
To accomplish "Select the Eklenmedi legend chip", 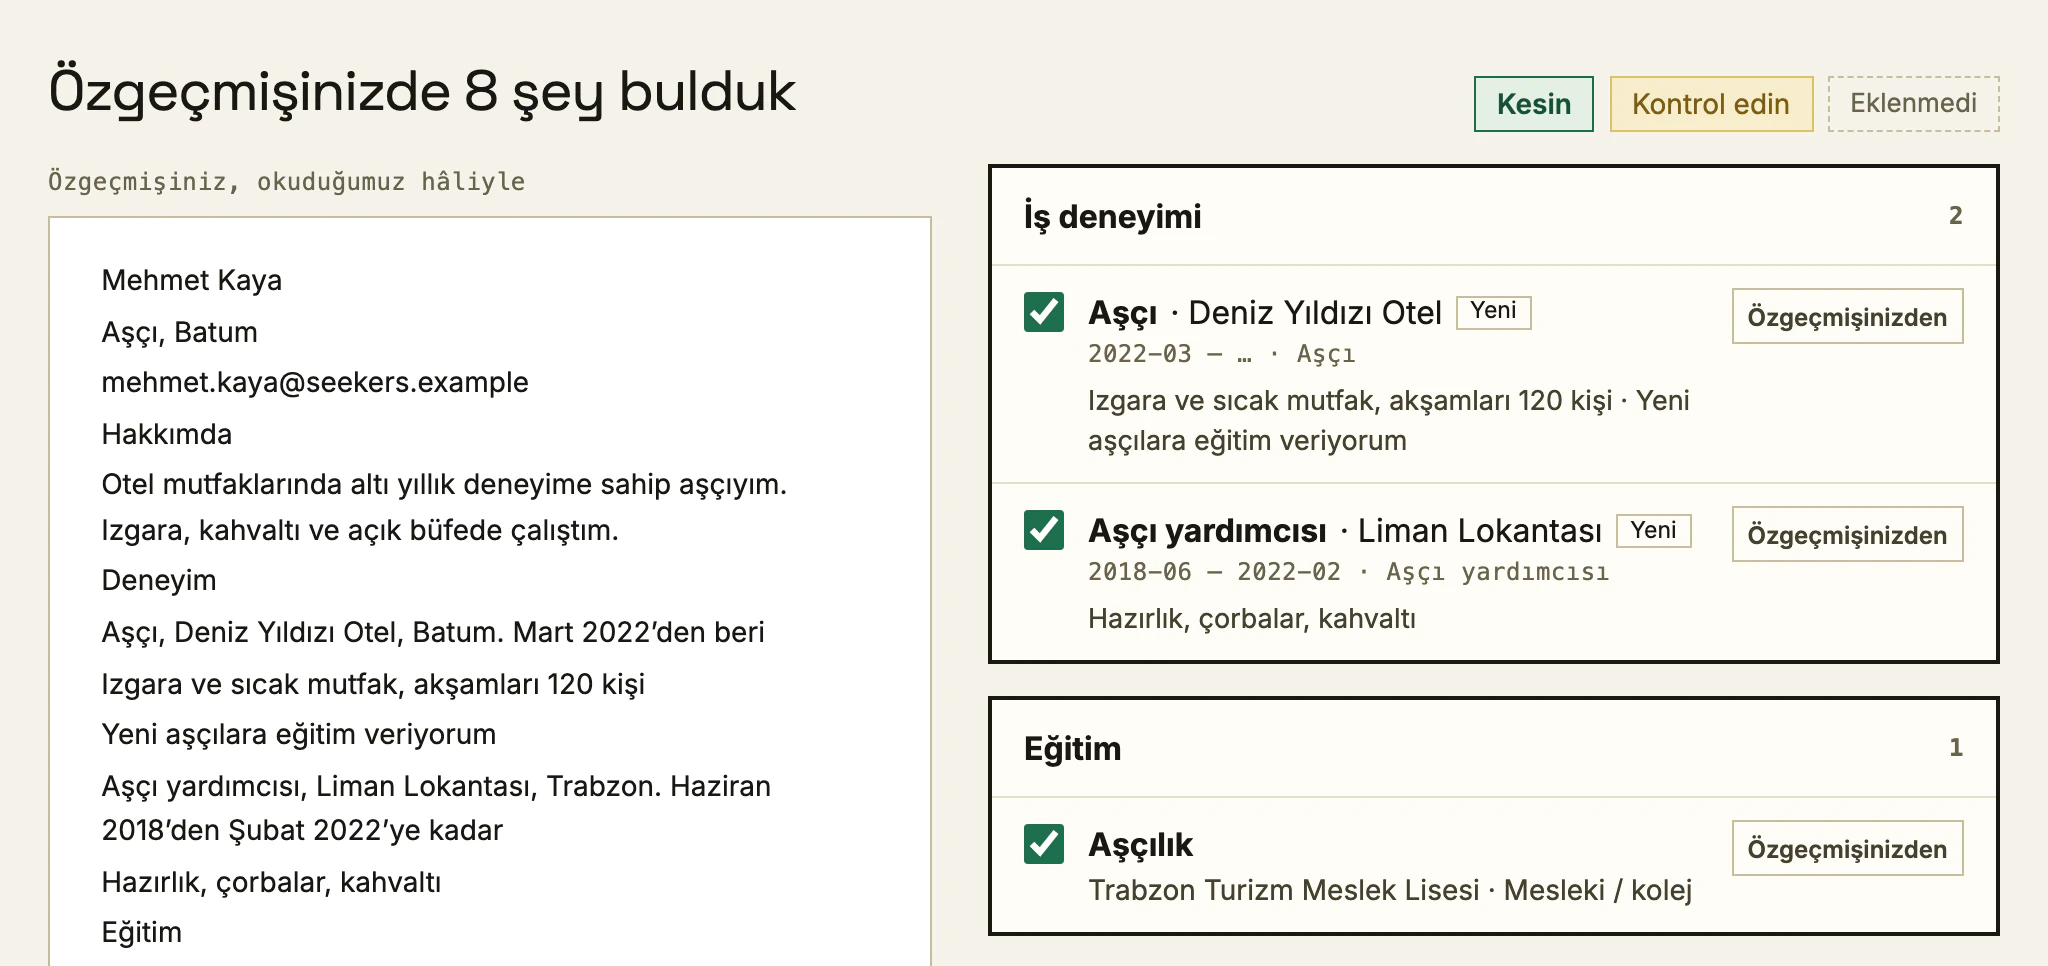I will 1913,104.
